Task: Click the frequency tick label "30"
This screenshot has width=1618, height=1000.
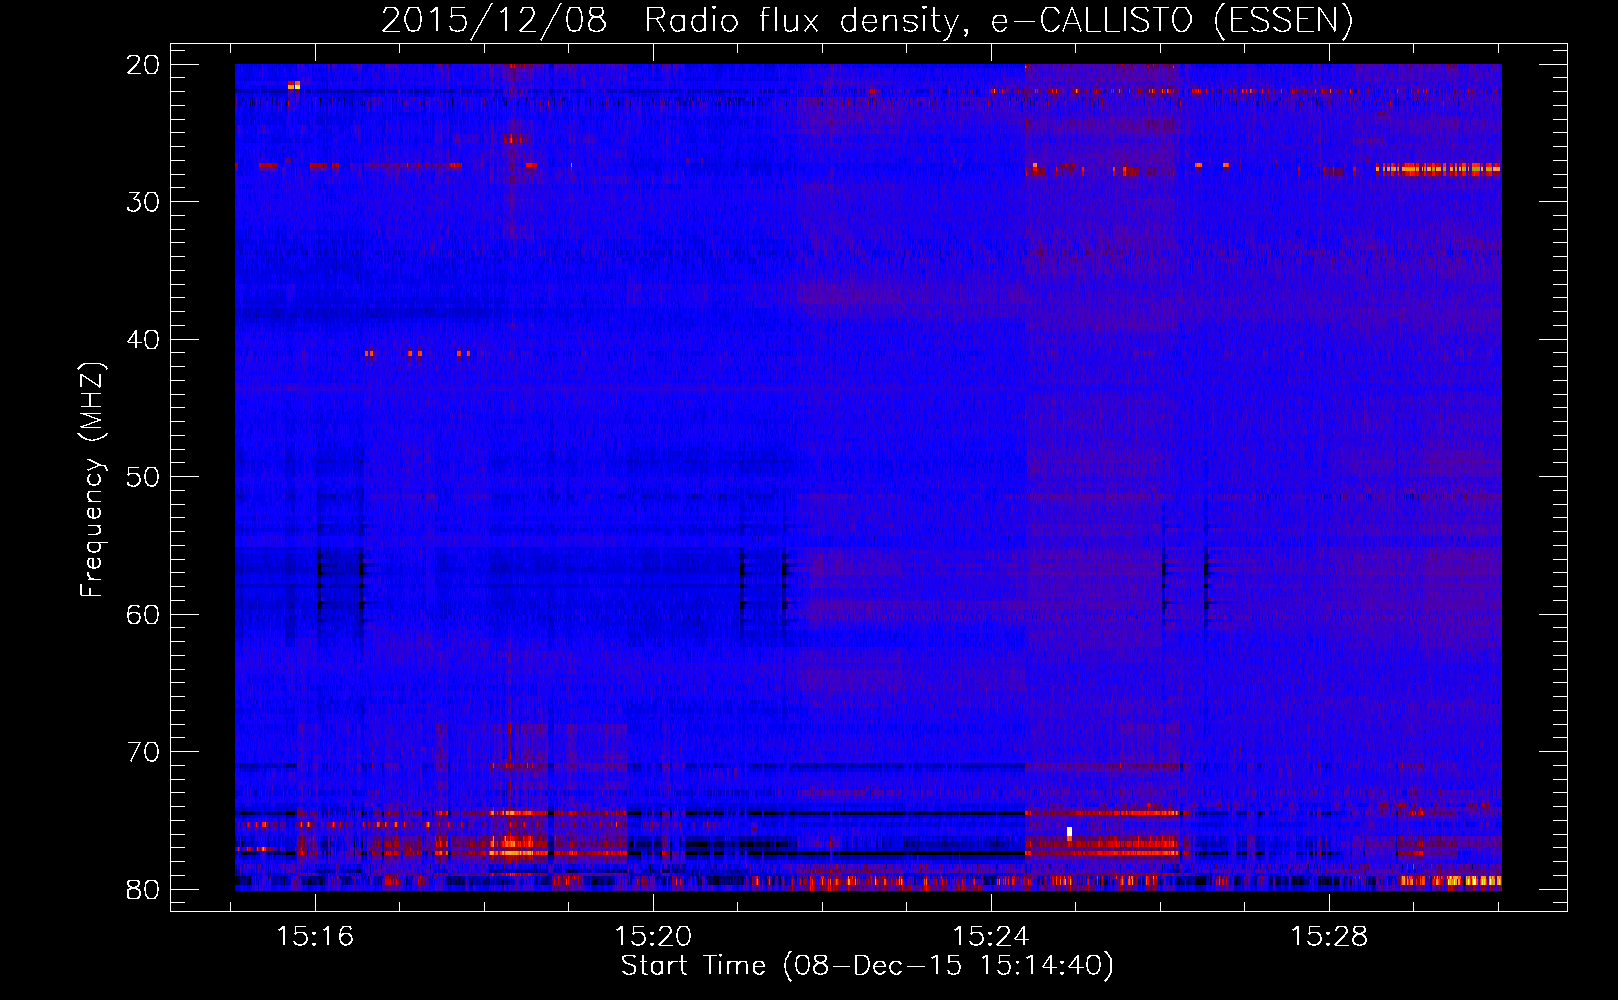Action: (144, 202)
